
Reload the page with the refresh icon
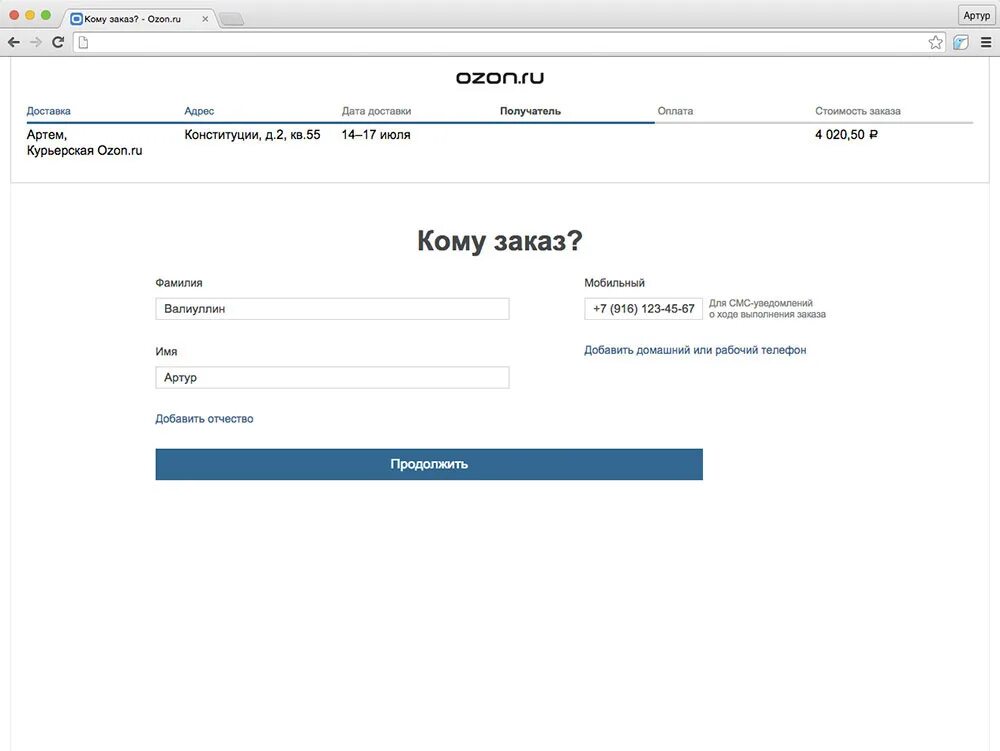58,41
